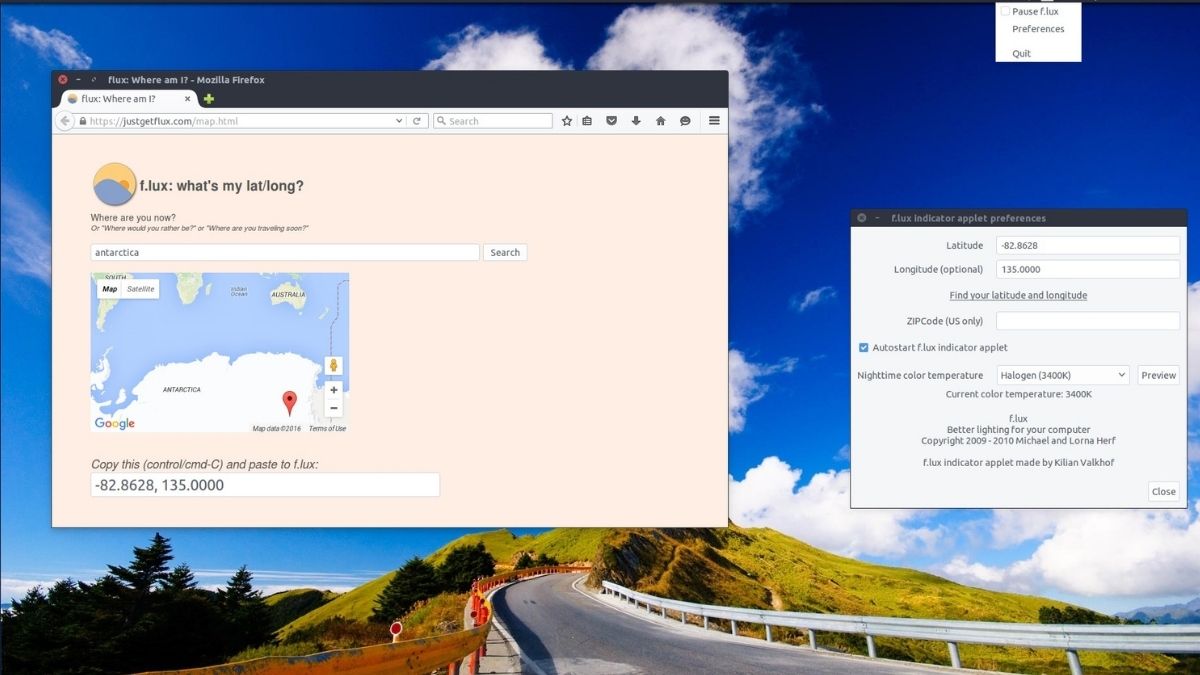Close the 'flux: Where am I?' tab
This screenshot has height=675, width=1200.
coord(188,99)
